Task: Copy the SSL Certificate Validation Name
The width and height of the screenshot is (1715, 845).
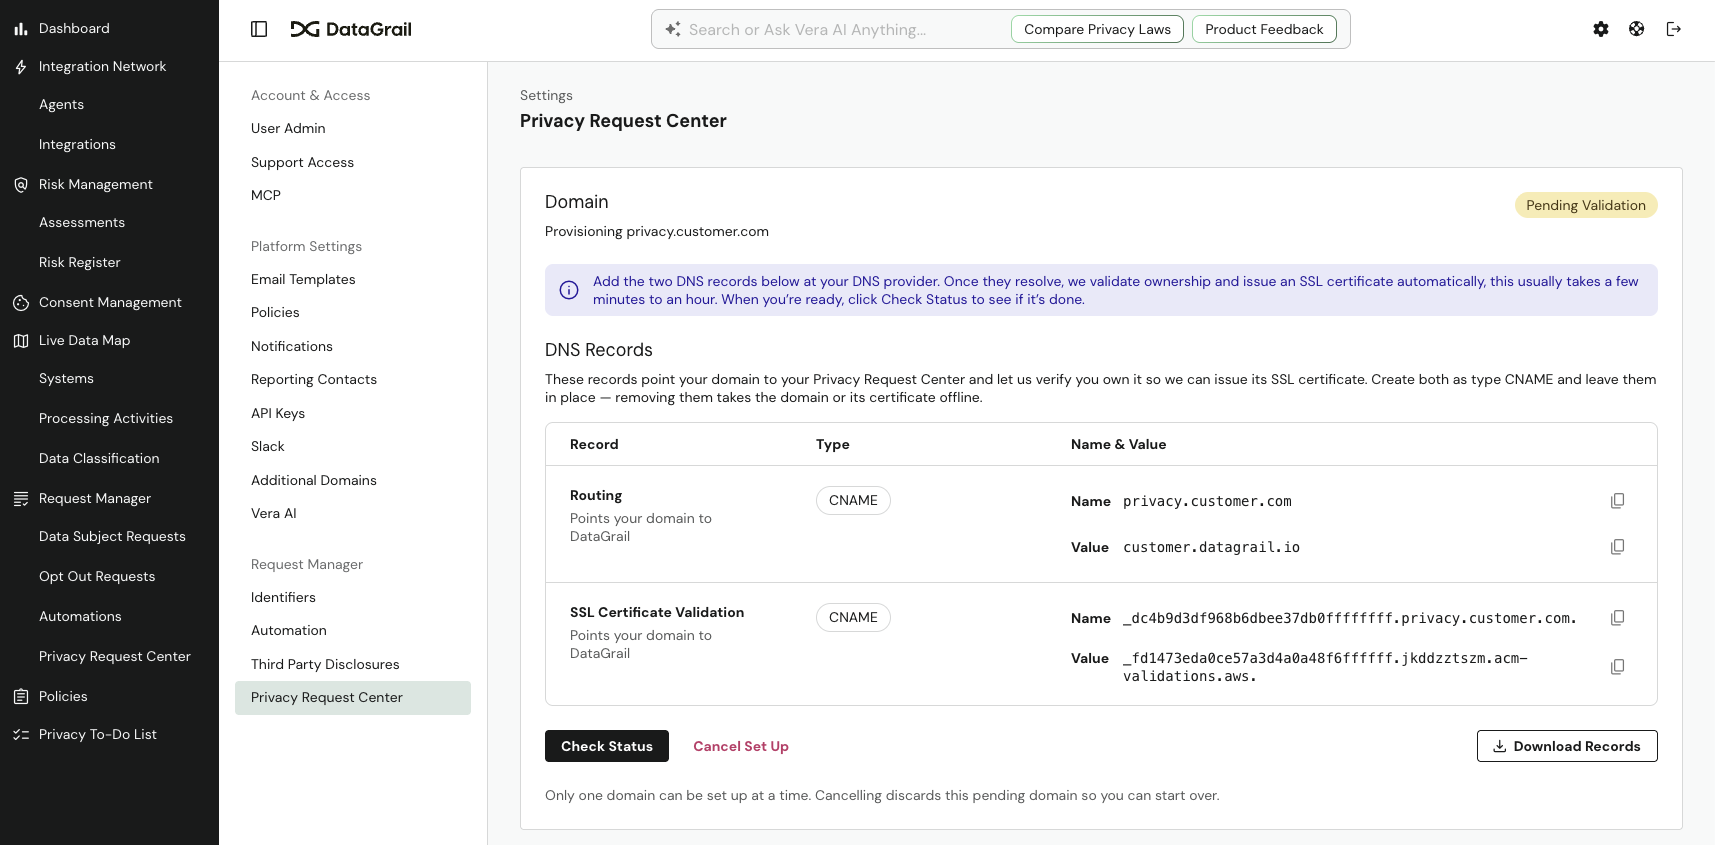Action: click(1617, 618)
